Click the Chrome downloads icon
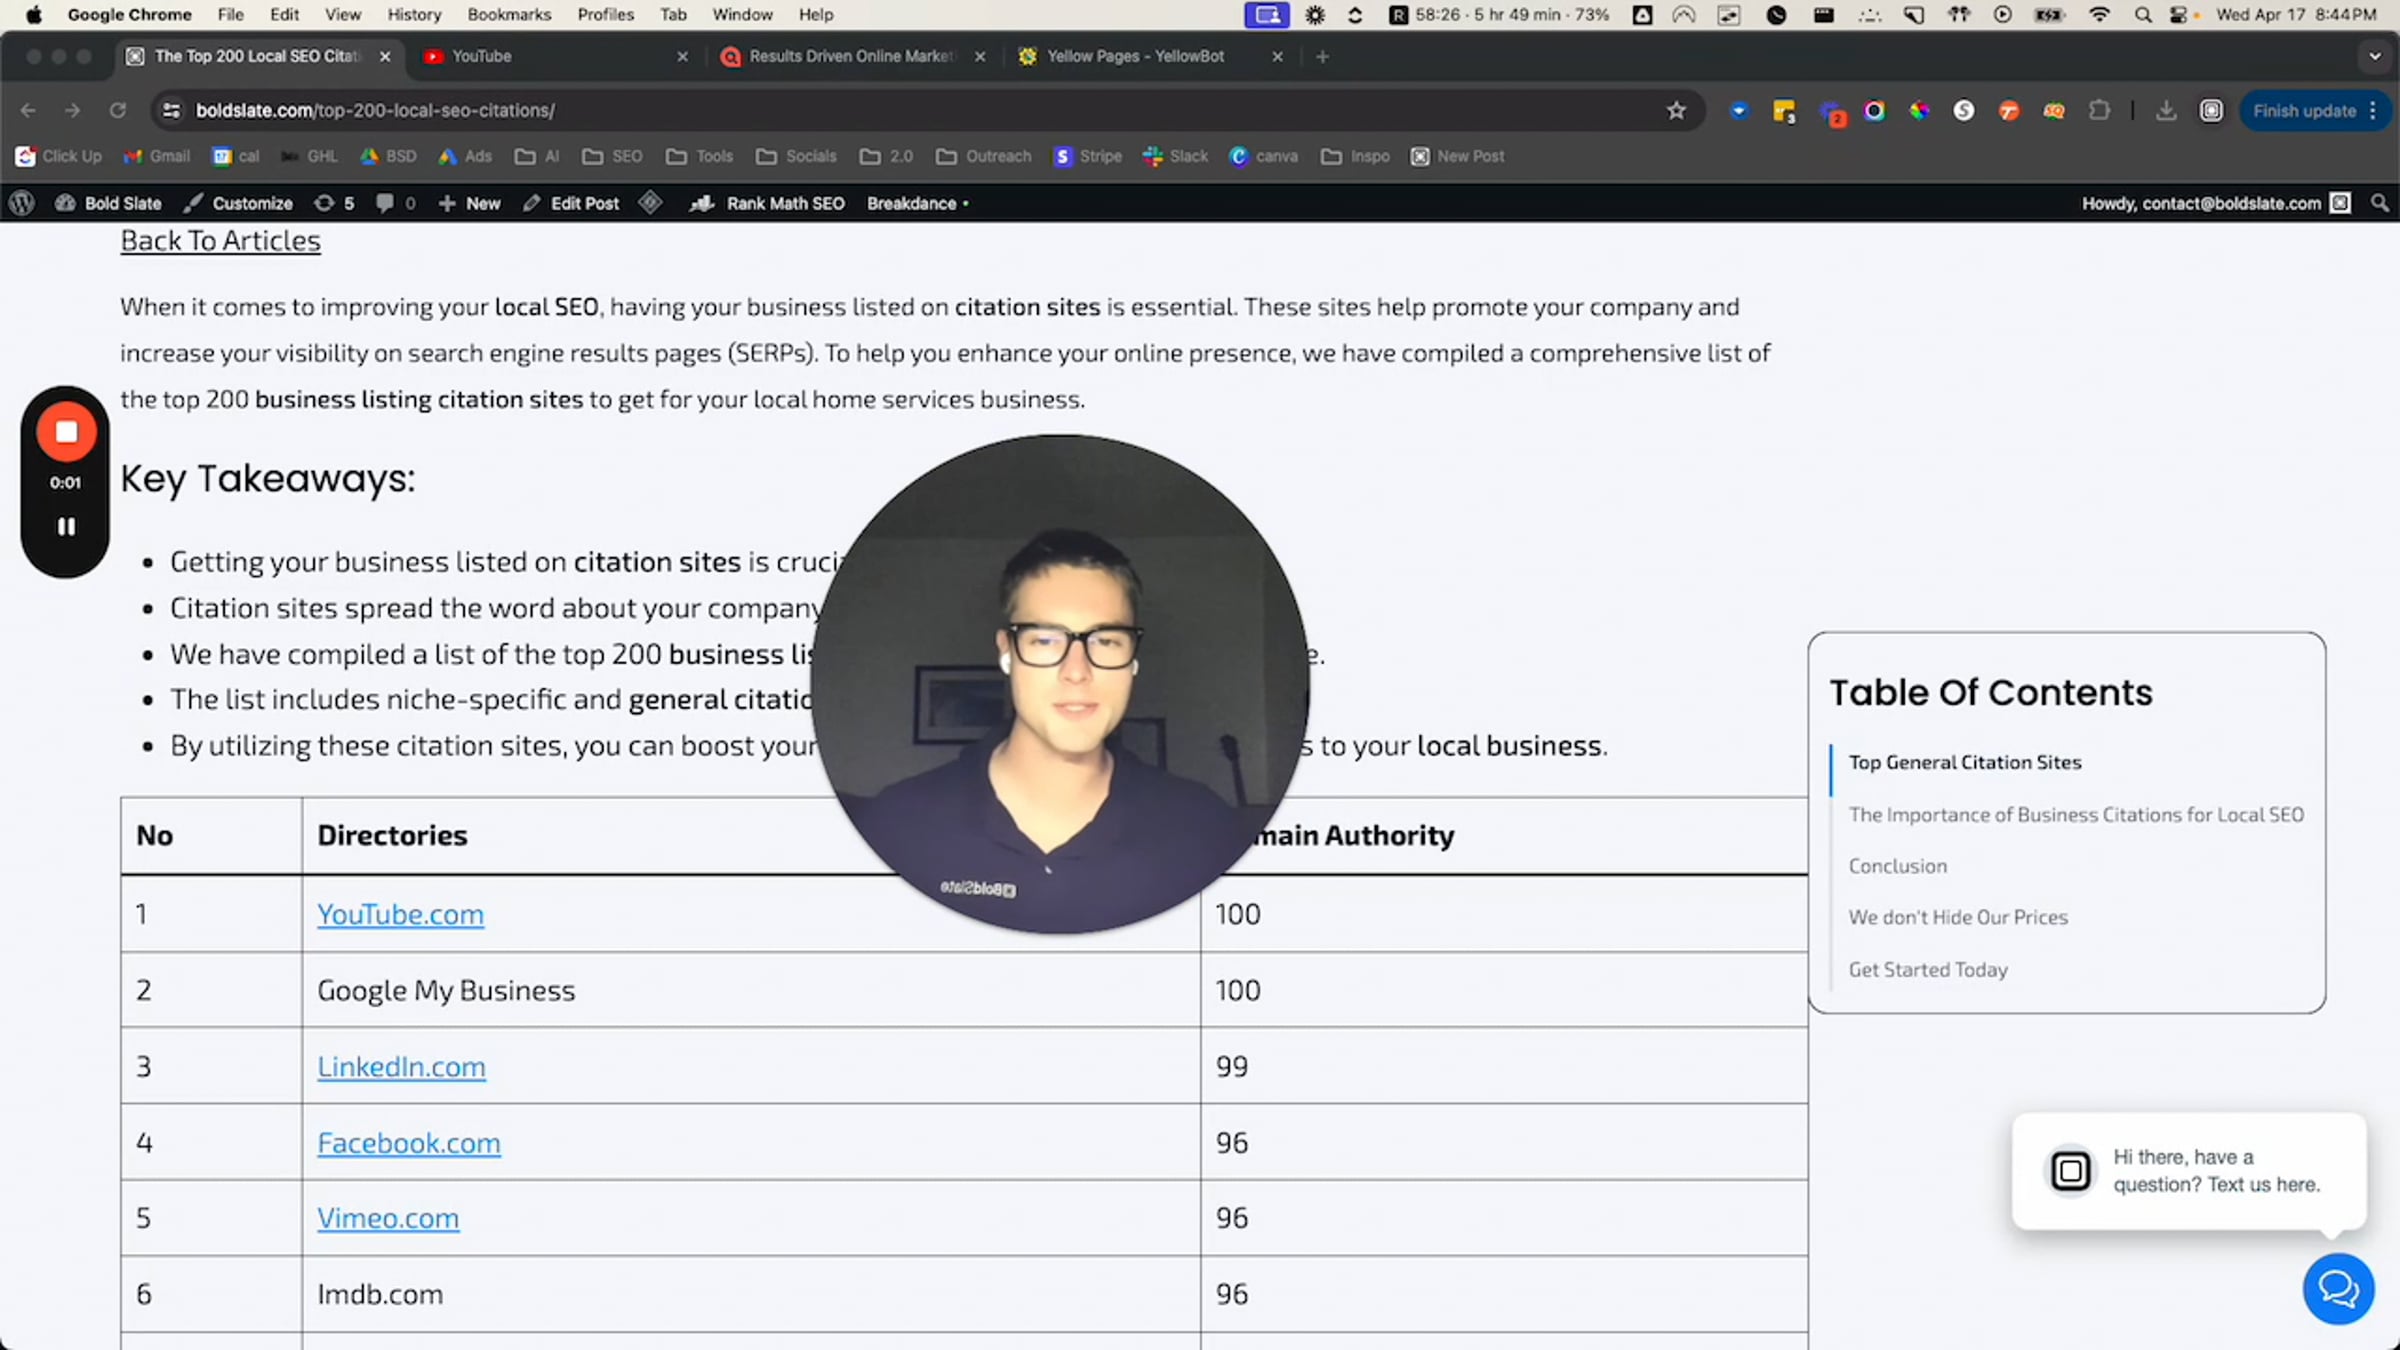Viewport: 2400px width, 1350px height. click(2166, 111)
